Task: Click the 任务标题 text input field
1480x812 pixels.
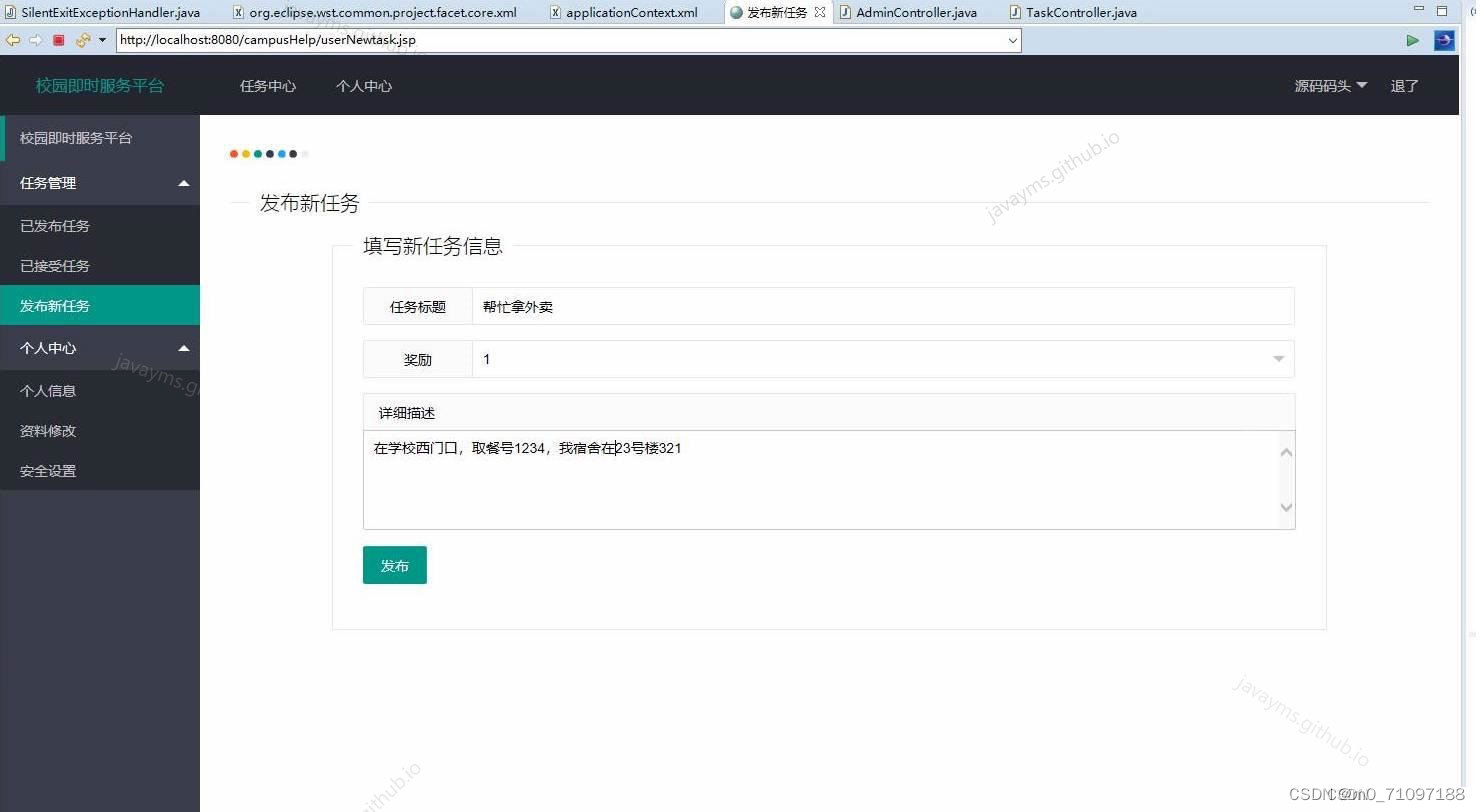Action: tap(880, 306)
